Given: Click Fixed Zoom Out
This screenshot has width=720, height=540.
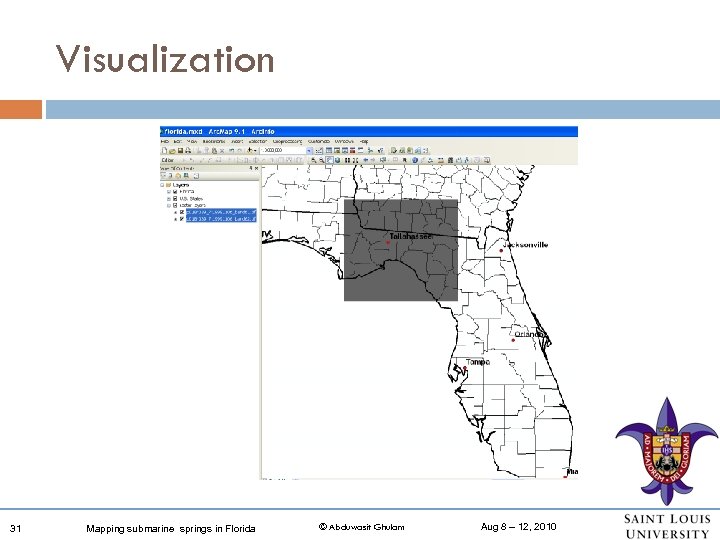Looking at the screenshot, I should pyautogui.click(x=355, y=160).
